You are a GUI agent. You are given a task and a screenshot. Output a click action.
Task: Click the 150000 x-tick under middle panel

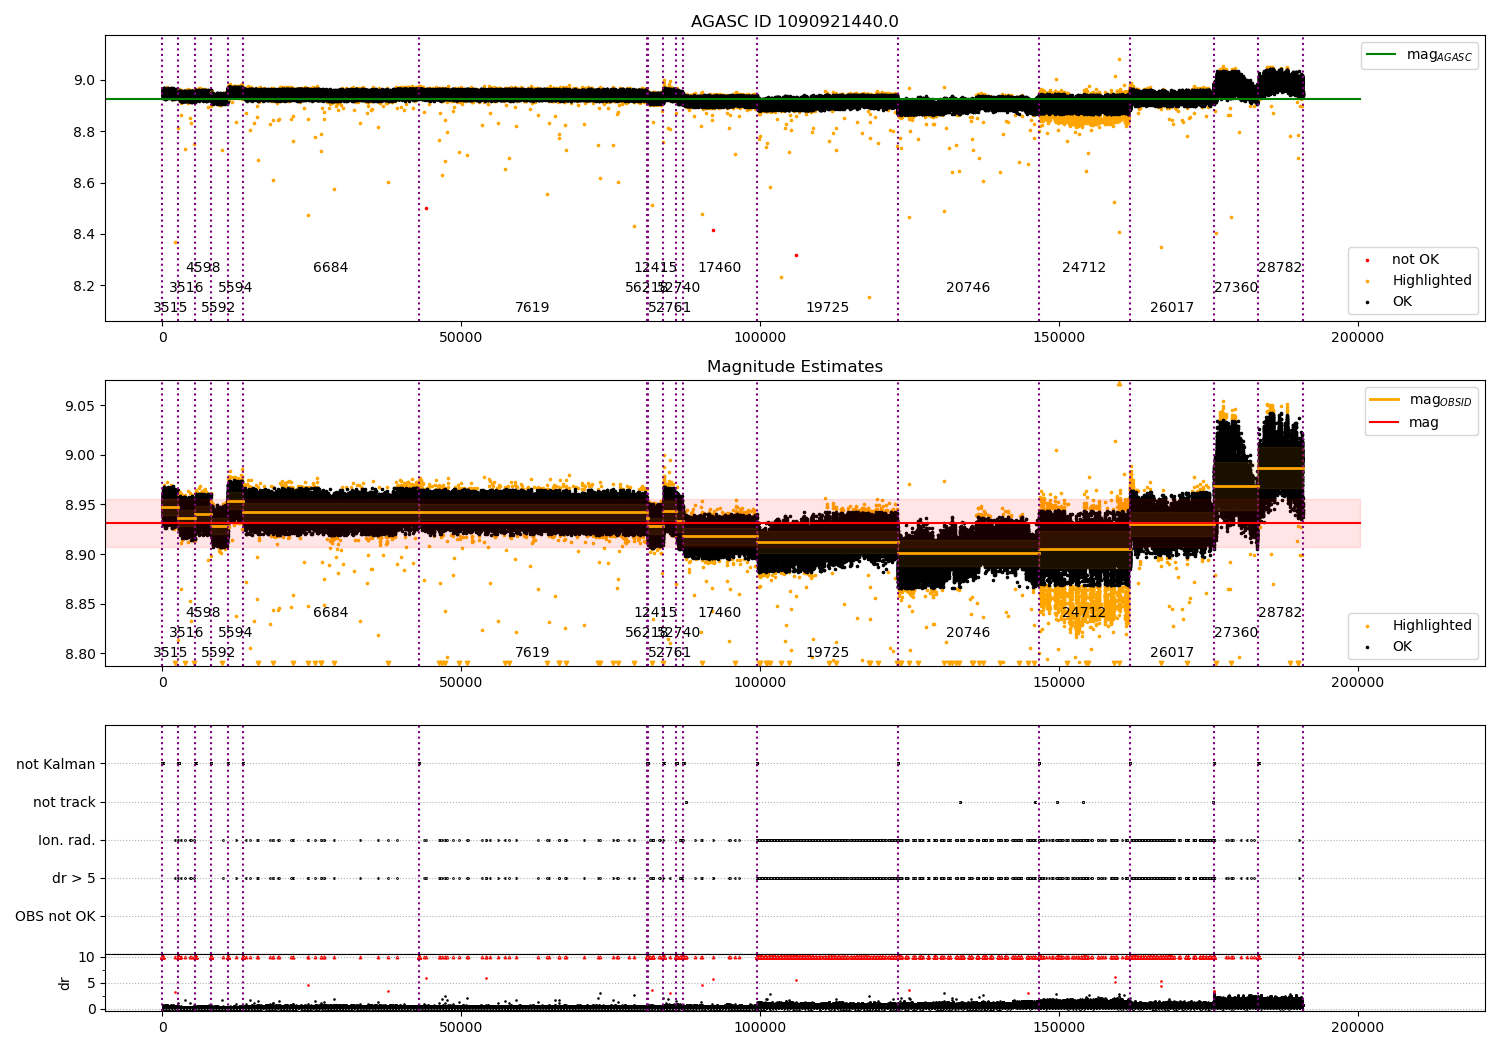tap(1058, 683)
